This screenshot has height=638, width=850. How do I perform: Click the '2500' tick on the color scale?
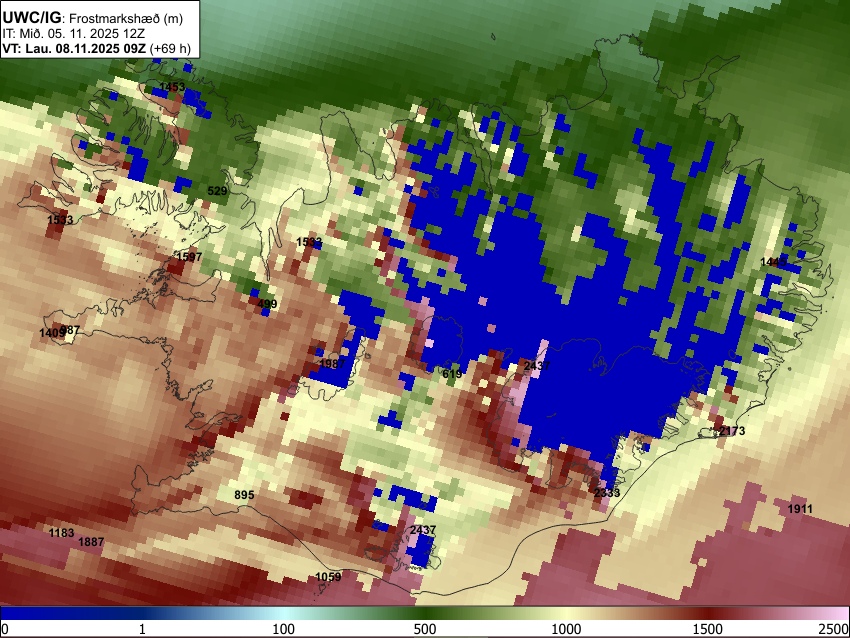(834, 629)
